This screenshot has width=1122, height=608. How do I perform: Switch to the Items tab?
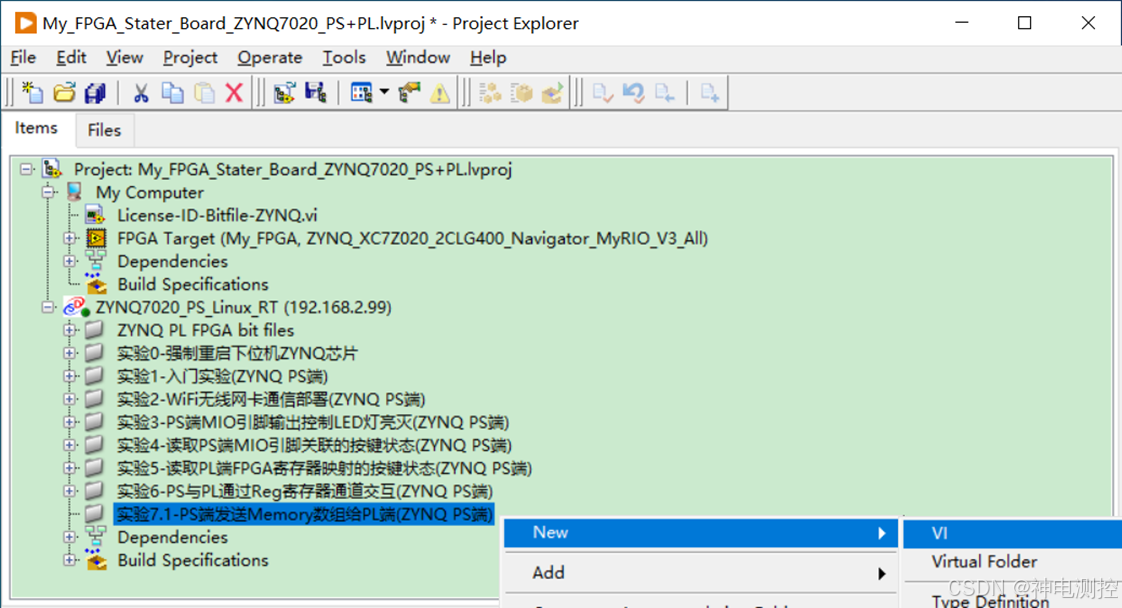(36, 128)
